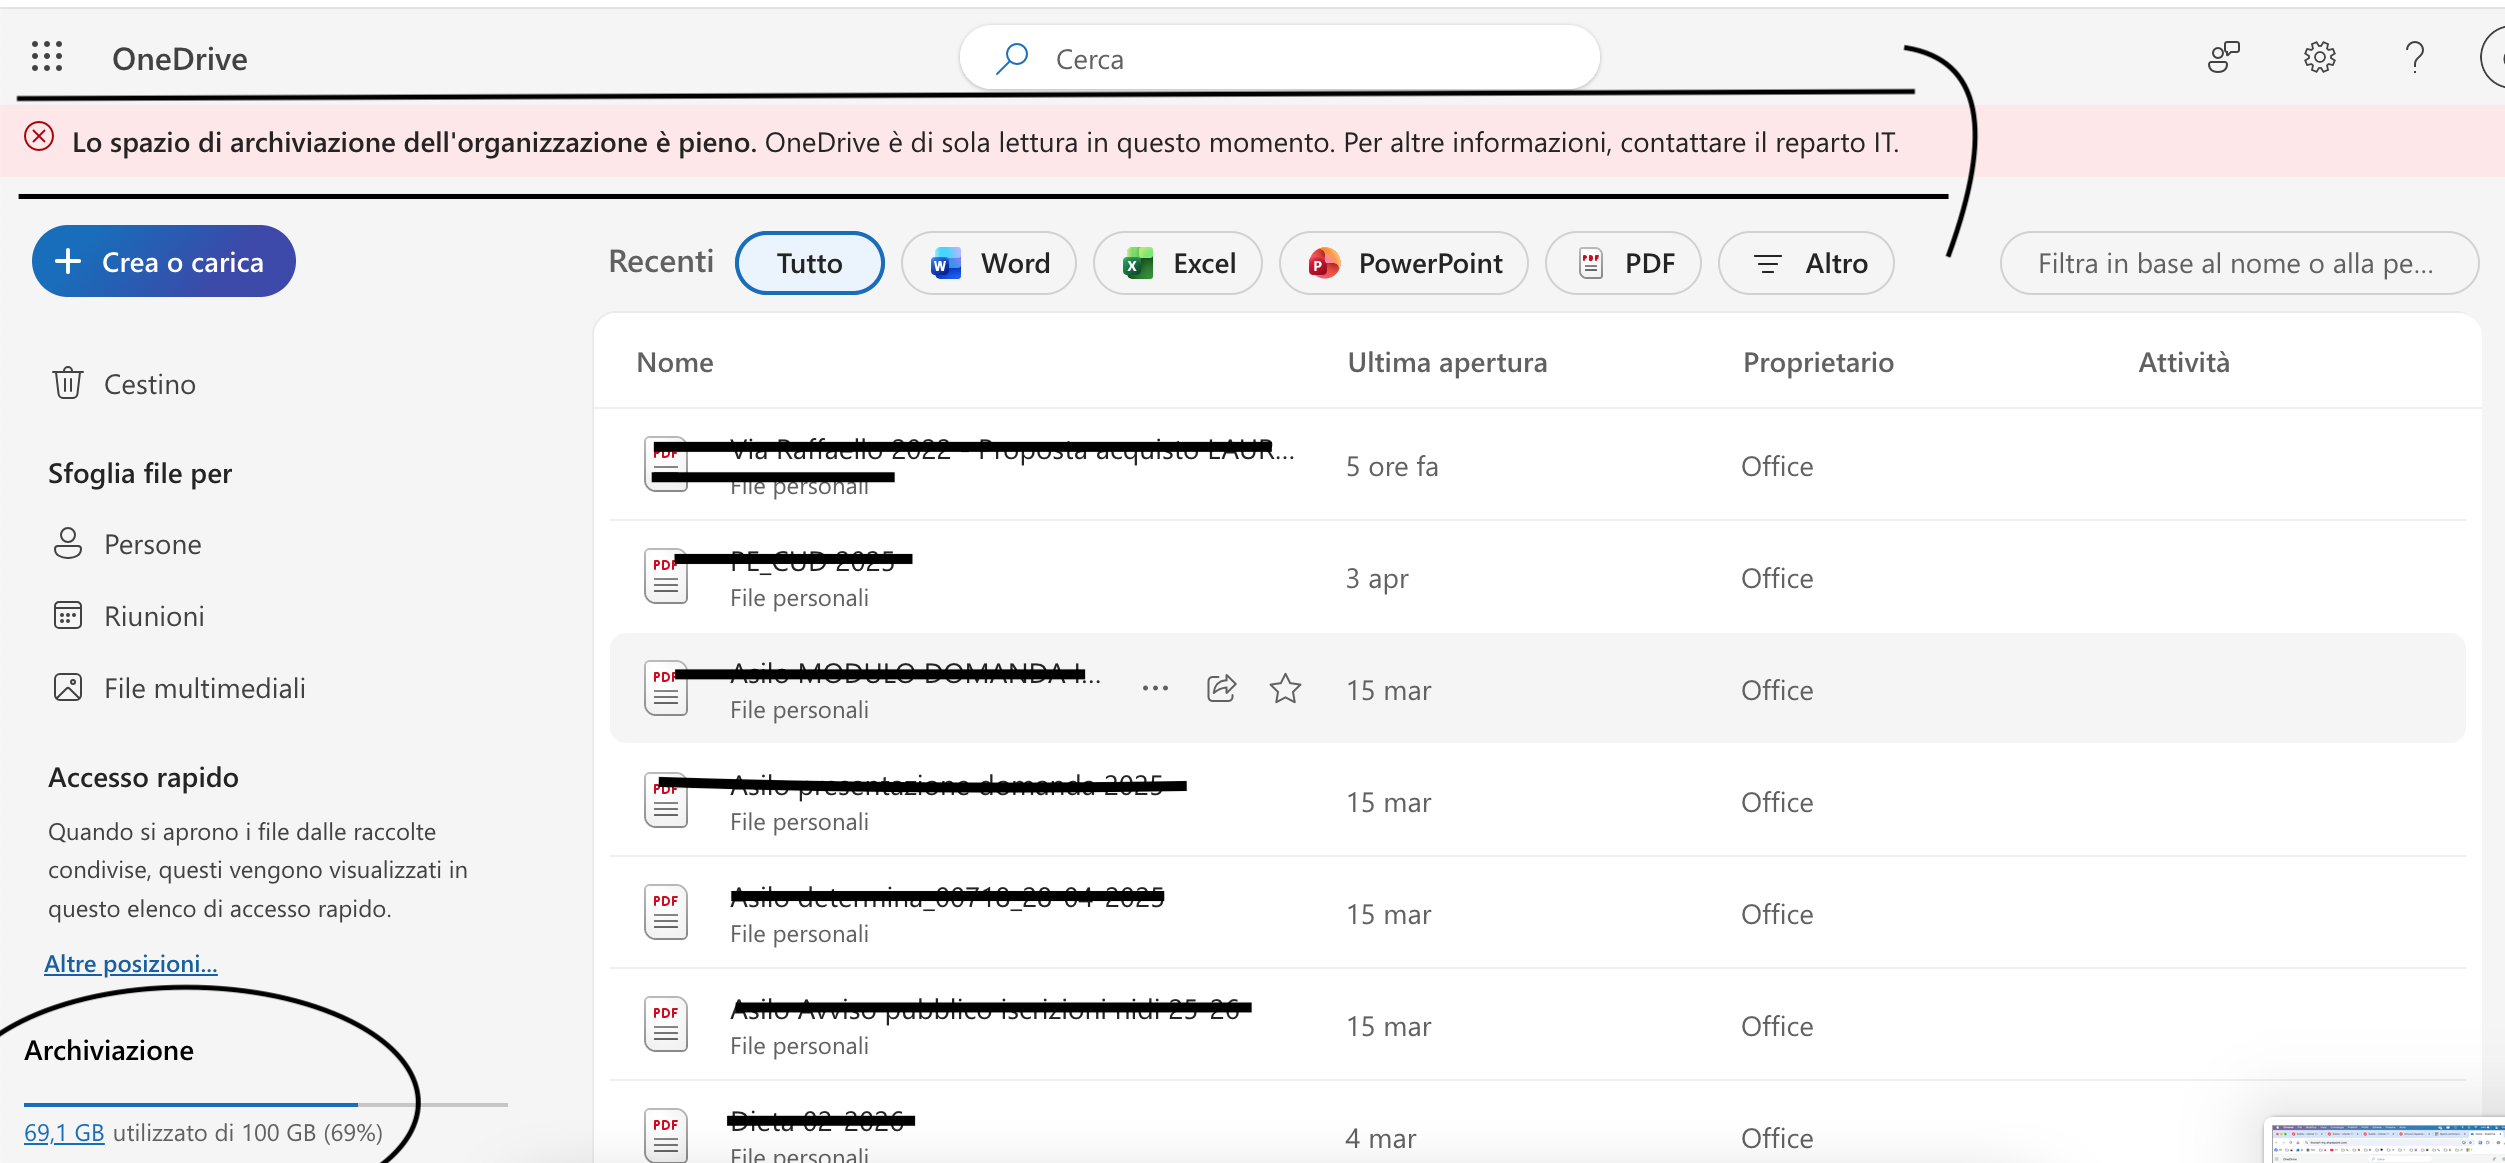Click PDF icon of '5 ore fa' file

pyautogui.click(x=666, y=465)
